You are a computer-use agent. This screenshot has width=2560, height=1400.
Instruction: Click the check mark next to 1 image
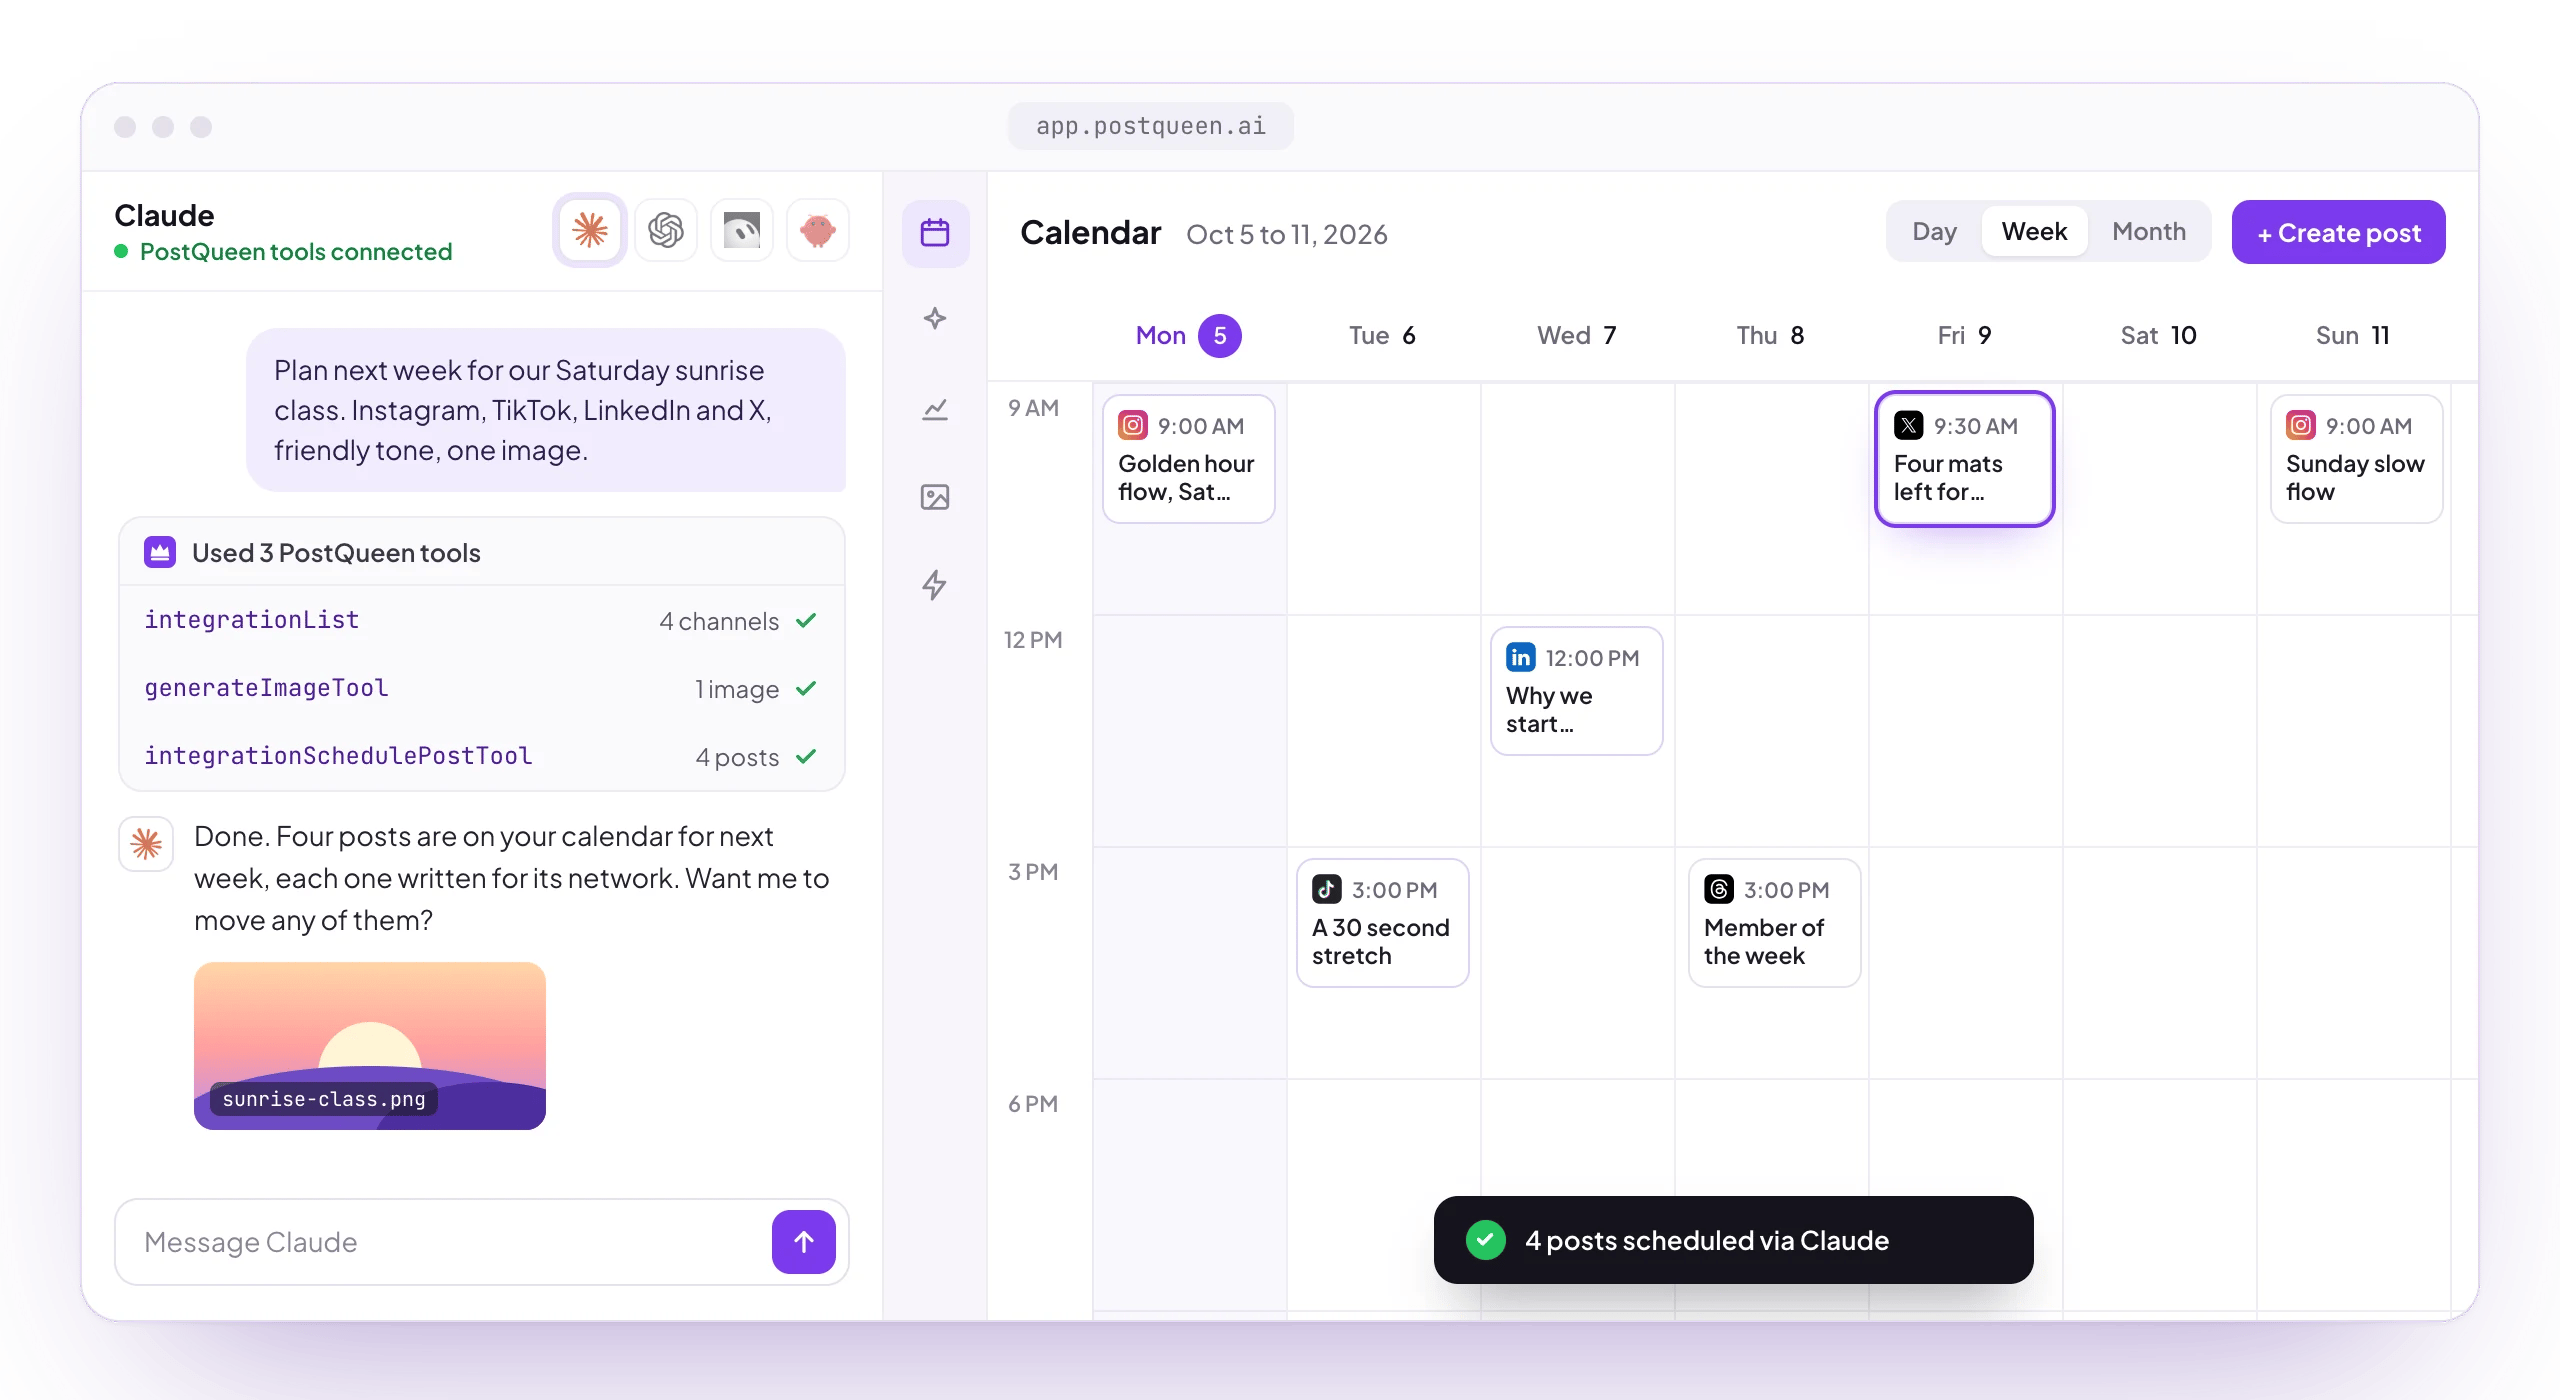pos(806,689)
